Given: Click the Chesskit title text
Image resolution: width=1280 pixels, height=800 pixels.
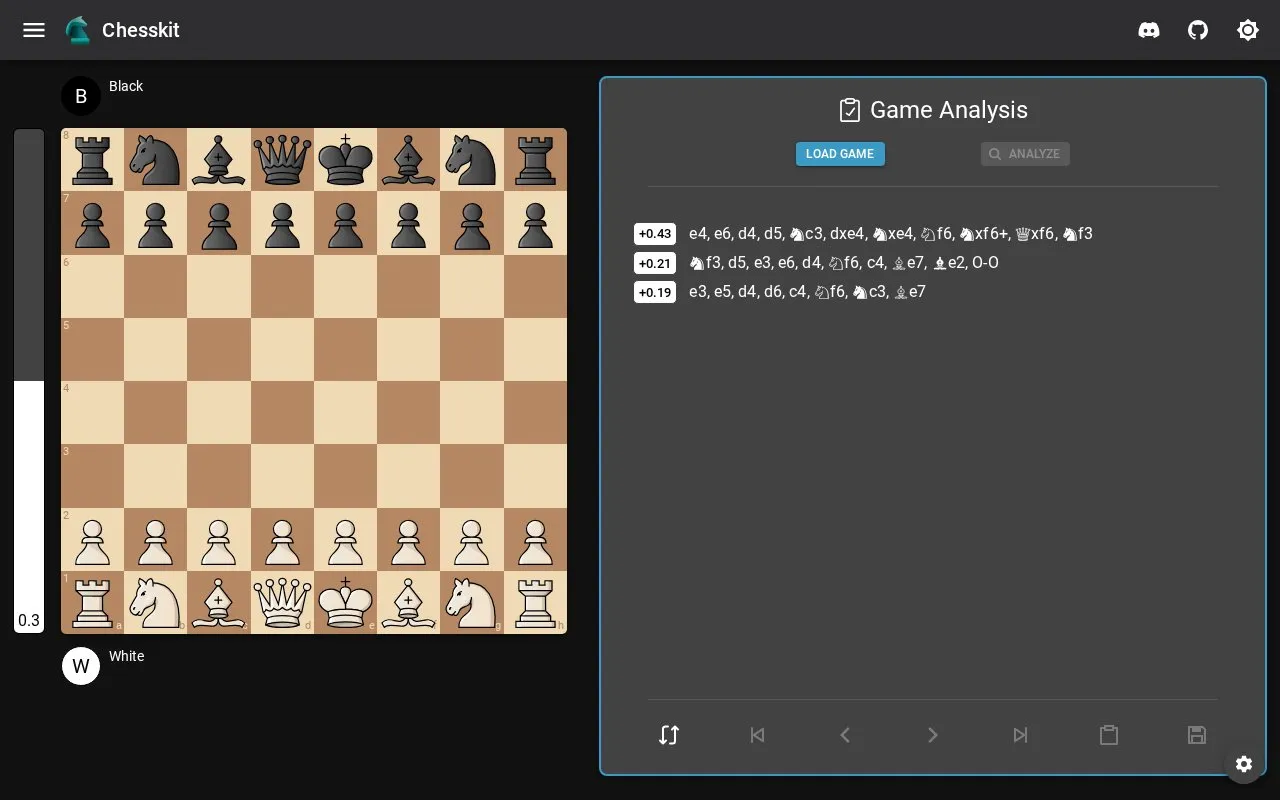Looking at the screenshot, I should pyautogui.click(x=141, y=30).
